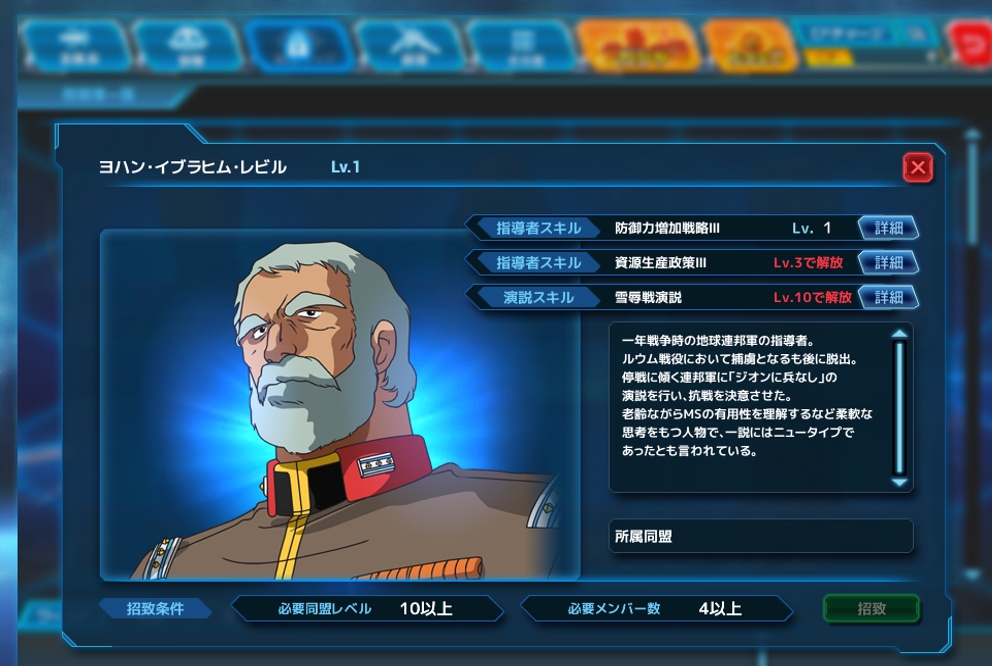This screenshot has width=992, height=666.
Task: Click the red button at top right
Action: (x=971, y=43)
